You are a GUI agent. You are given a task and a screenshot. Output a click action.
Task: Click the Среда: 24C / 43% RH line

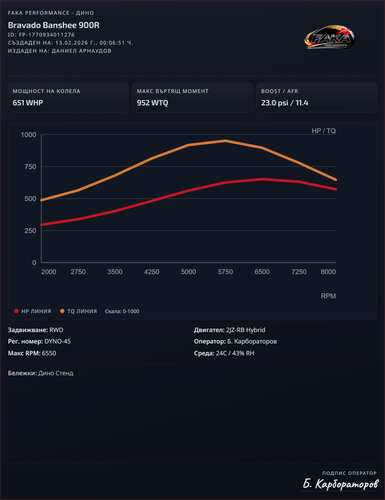224,353
